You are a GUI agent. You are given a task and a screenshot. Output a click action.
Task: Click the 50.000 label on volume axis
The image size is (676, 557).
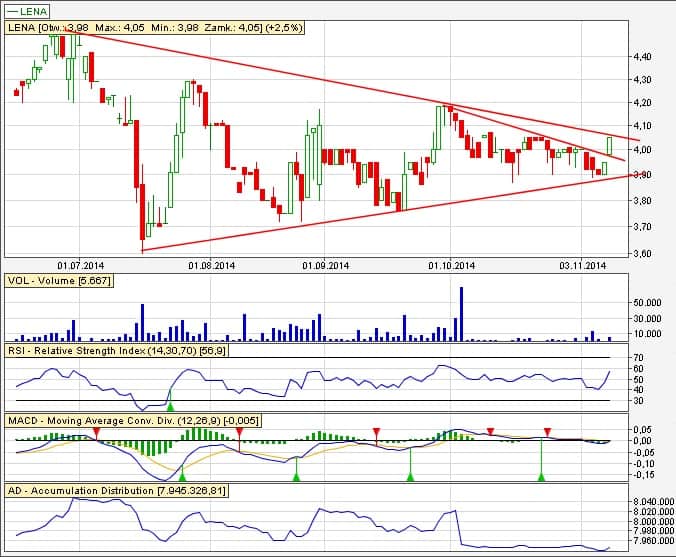(x=648, y=302)
